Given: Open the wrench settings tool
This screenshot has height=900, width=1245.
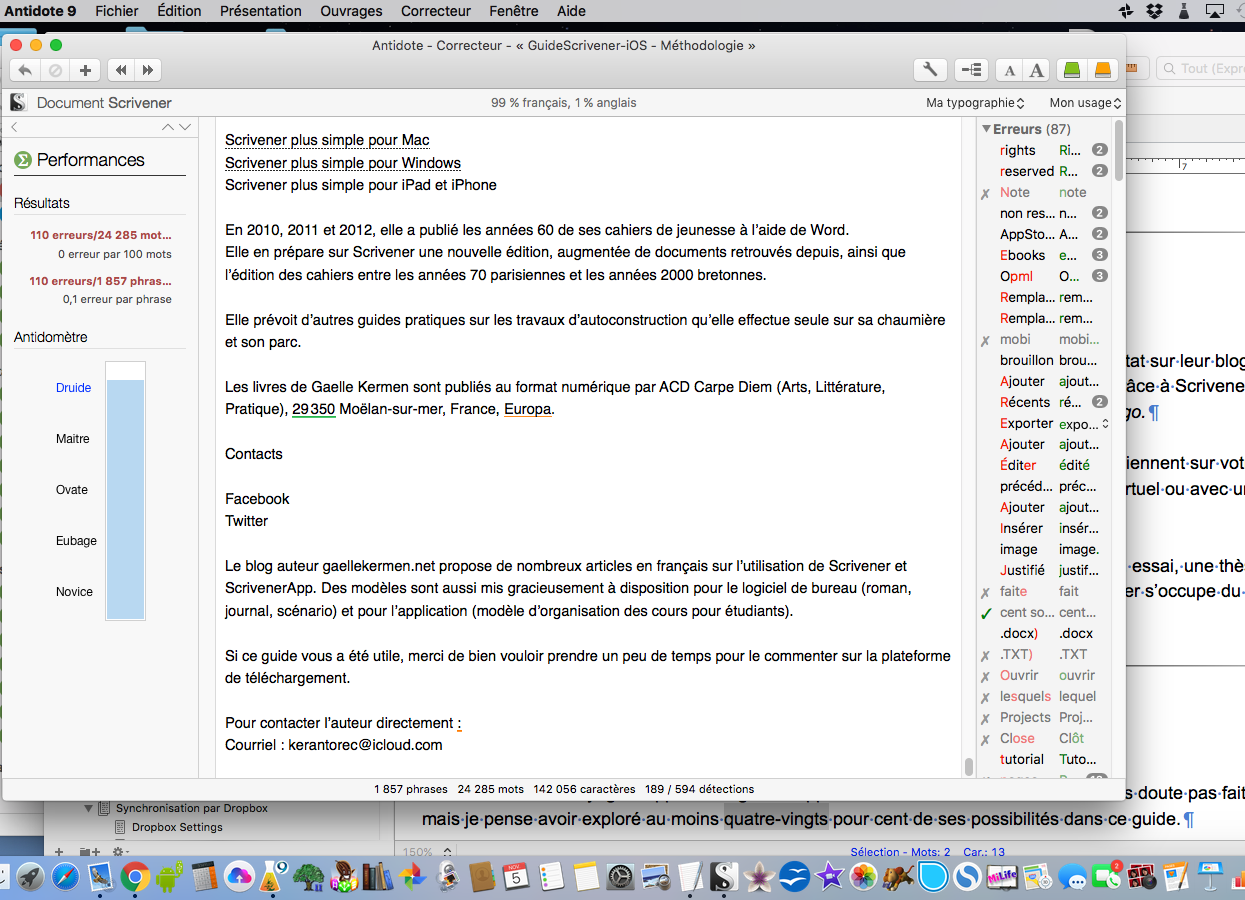Looking at the screenshot, I should tap(930, 70).
